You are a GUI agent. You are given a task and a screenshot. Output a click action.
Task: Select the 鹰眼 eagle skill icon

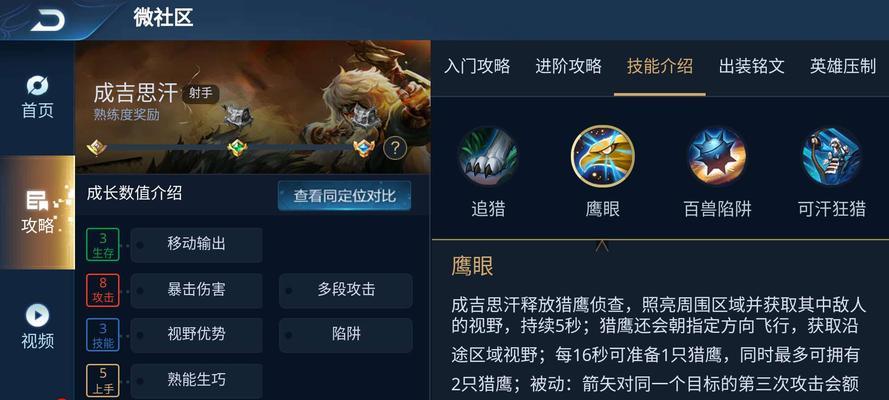(602, 156)
